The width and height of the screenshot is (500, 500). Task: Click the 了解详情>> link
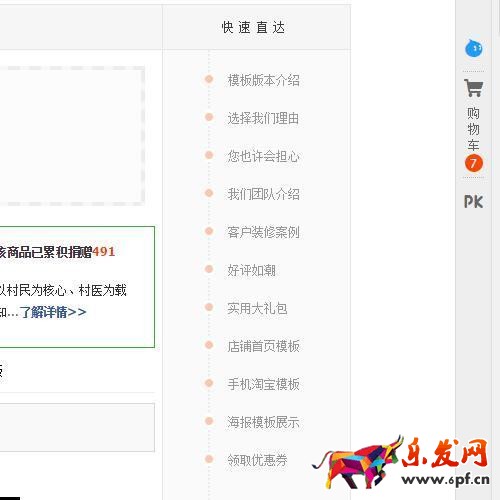coord(53,312)
